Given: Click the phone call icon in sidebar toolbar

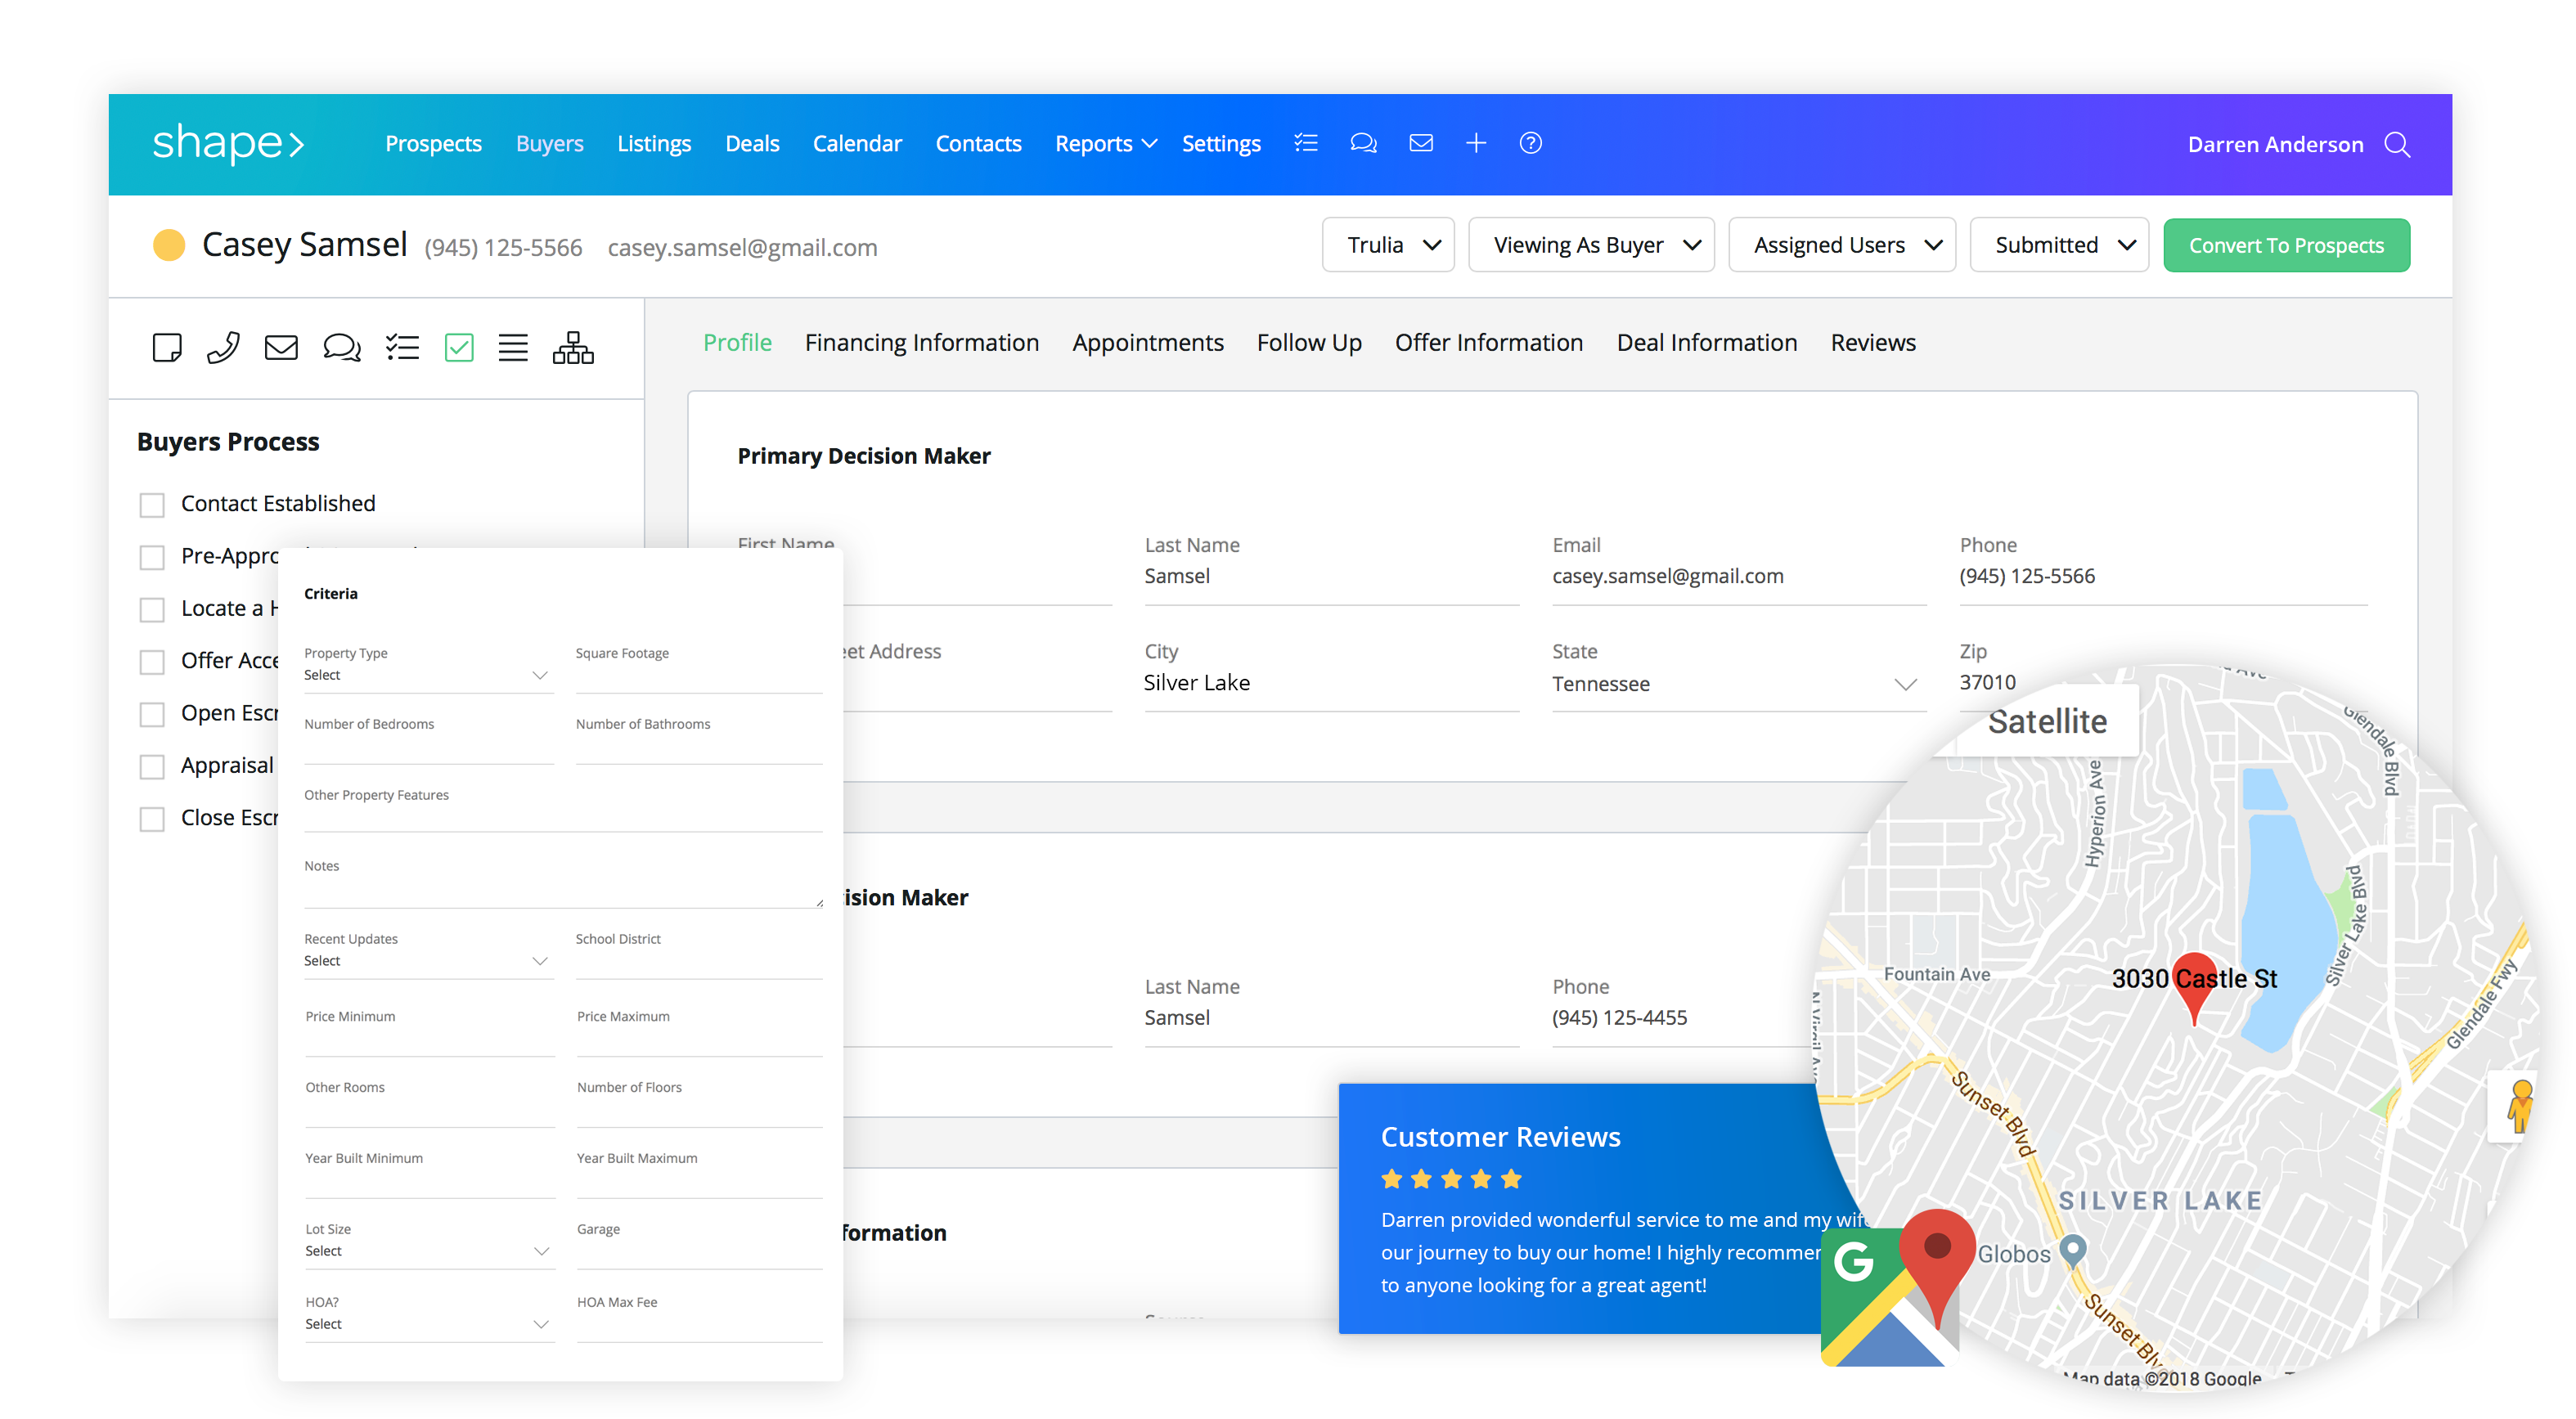Looking at the screenshot, I should 223,347.
